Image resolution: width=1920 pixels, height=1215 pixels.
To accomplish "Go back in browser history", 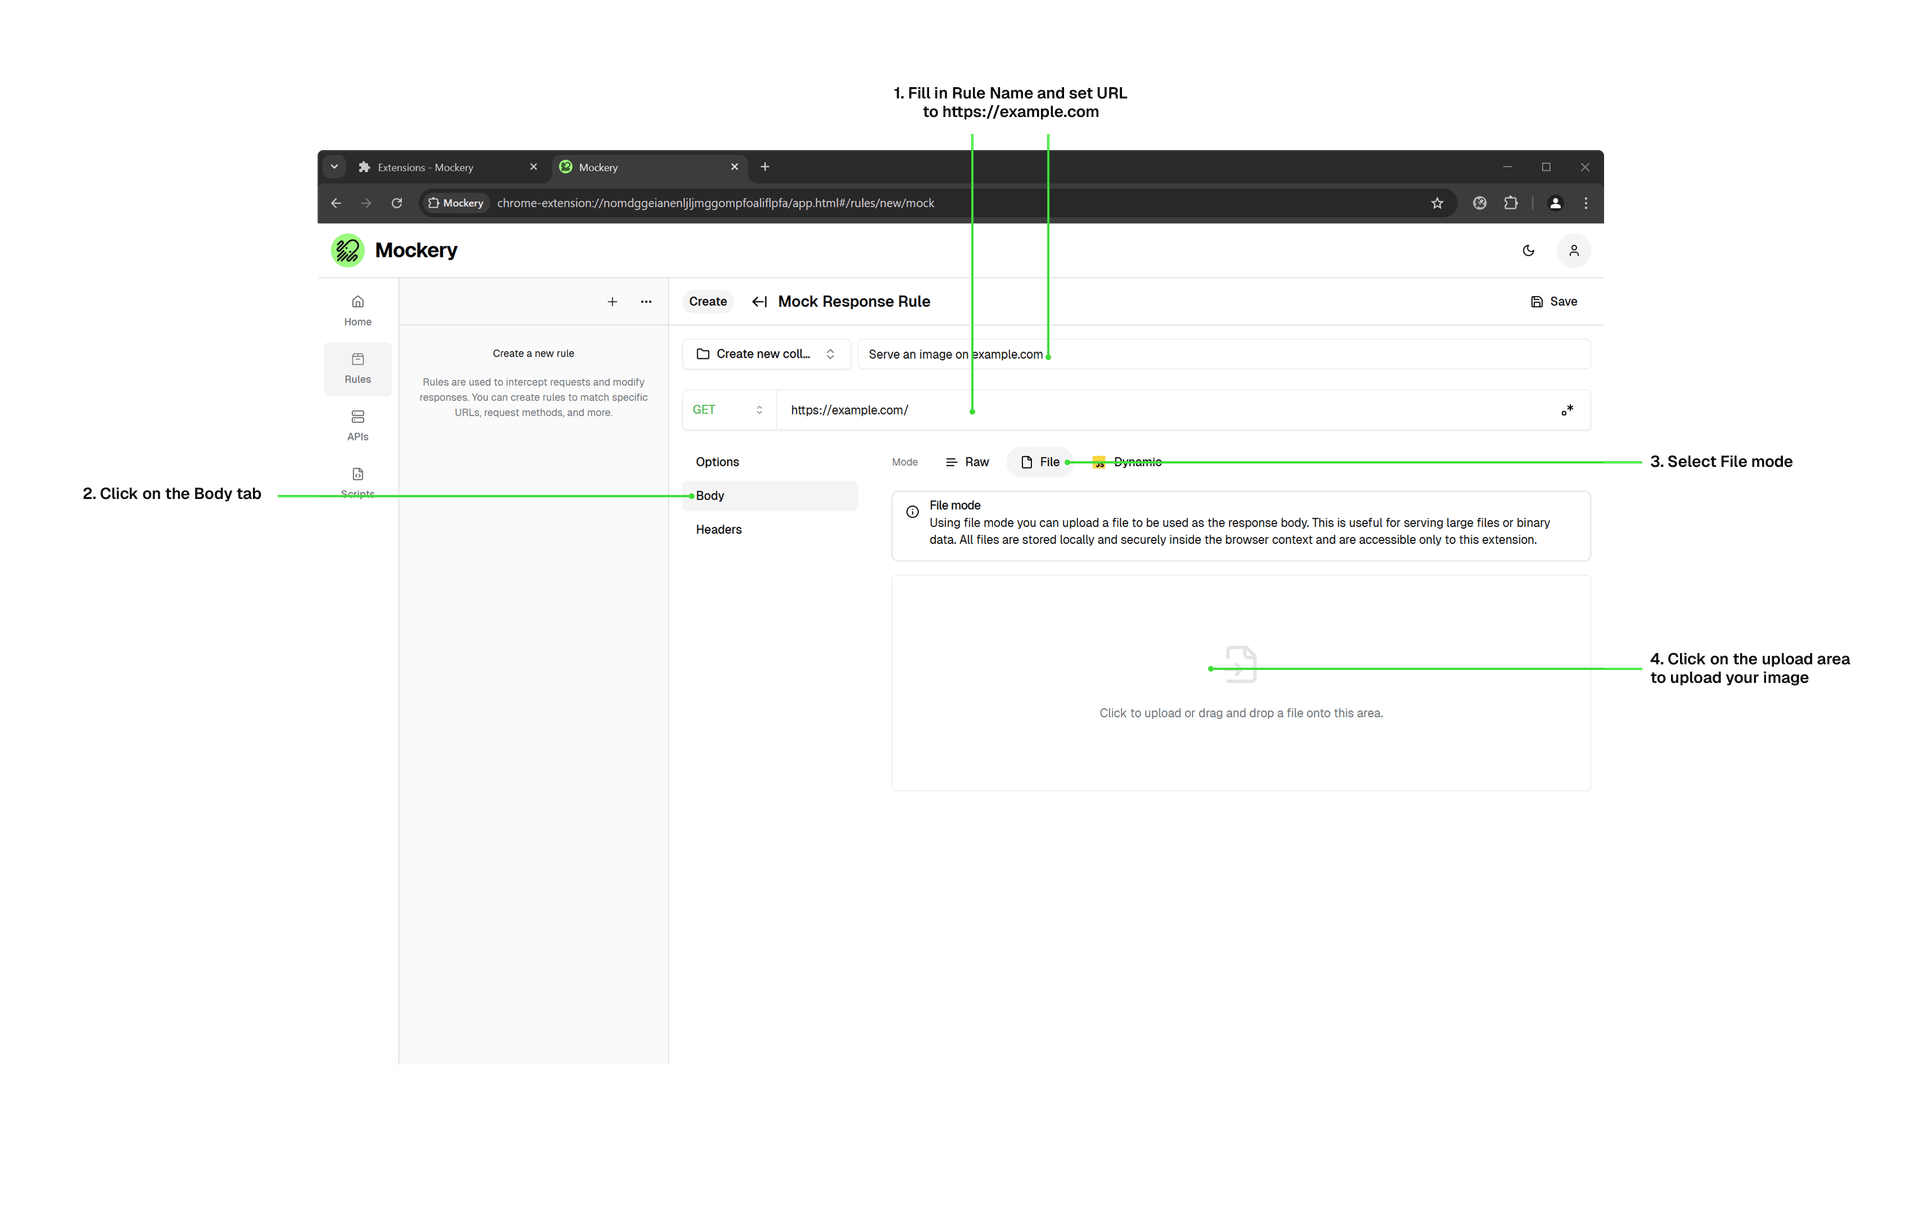I will coord(336,203).
